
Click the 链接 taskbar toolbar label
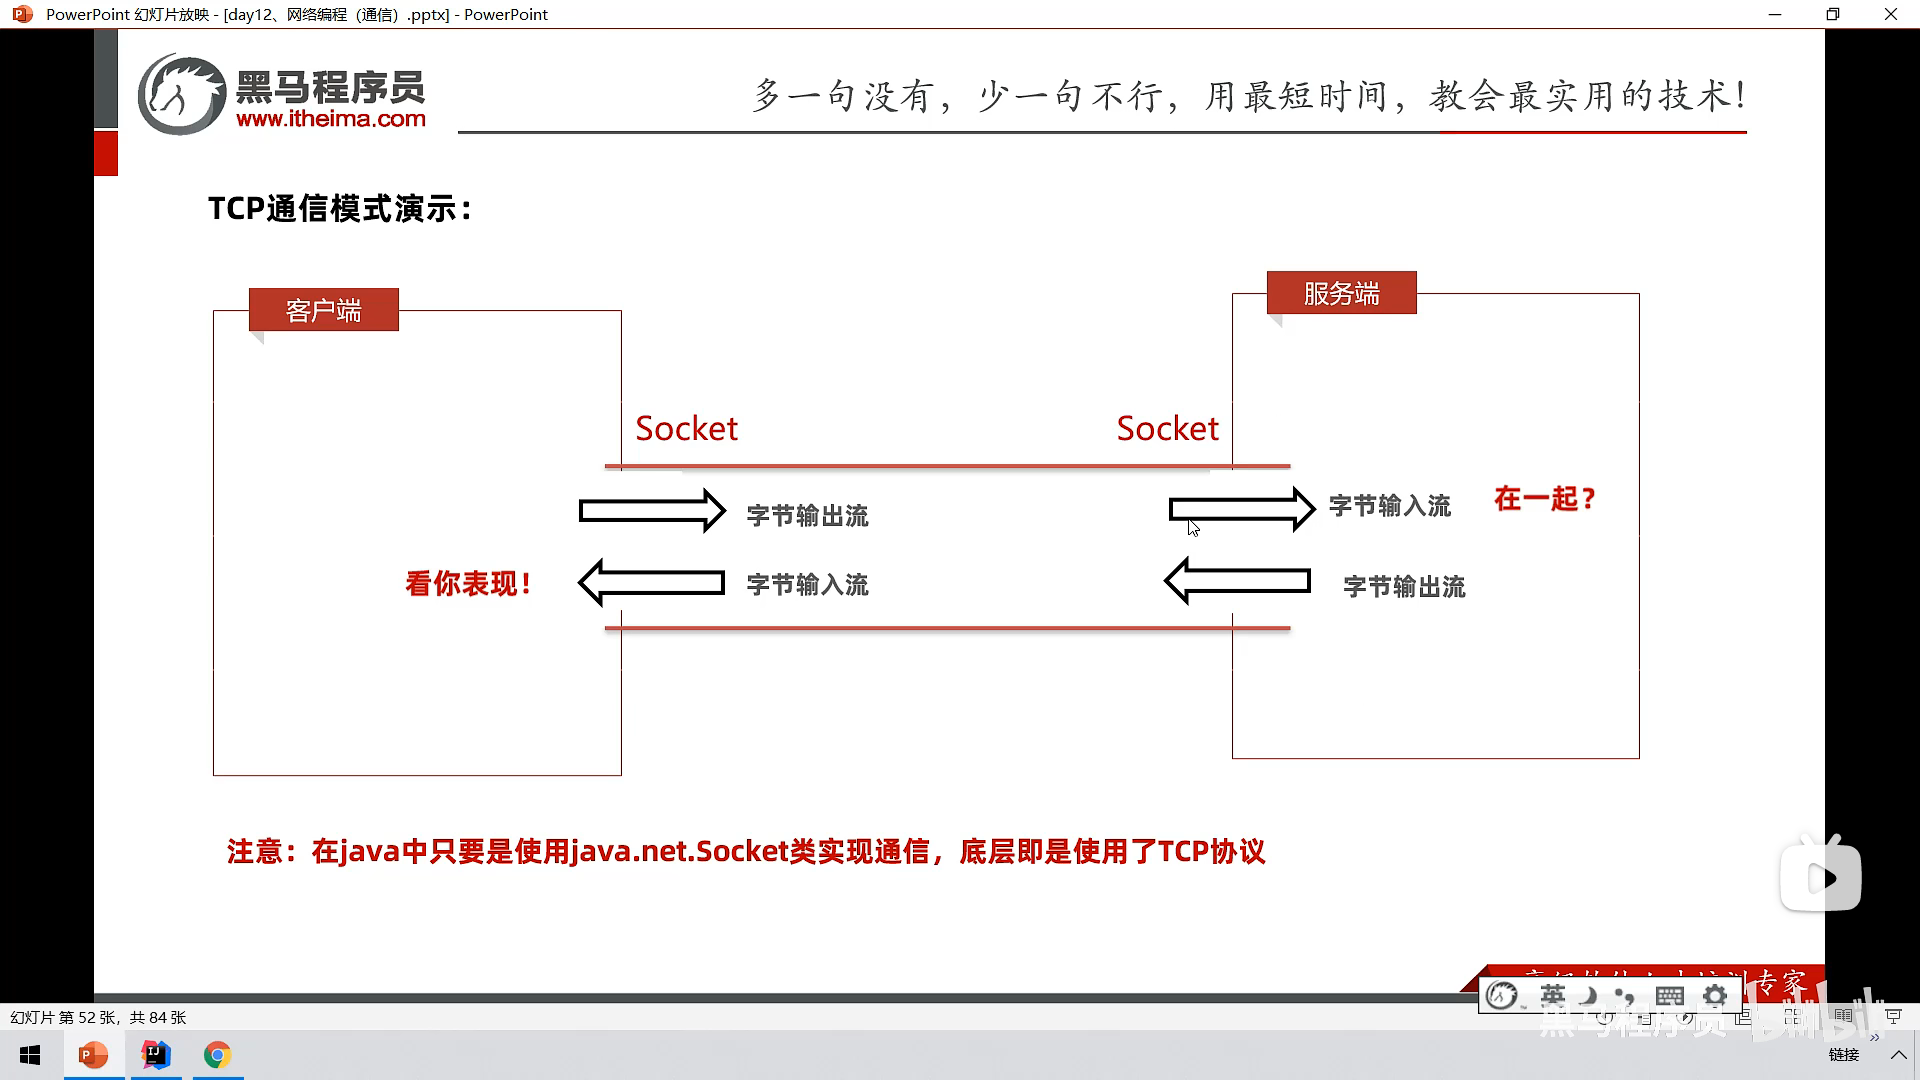[x=1843, y=1055]
